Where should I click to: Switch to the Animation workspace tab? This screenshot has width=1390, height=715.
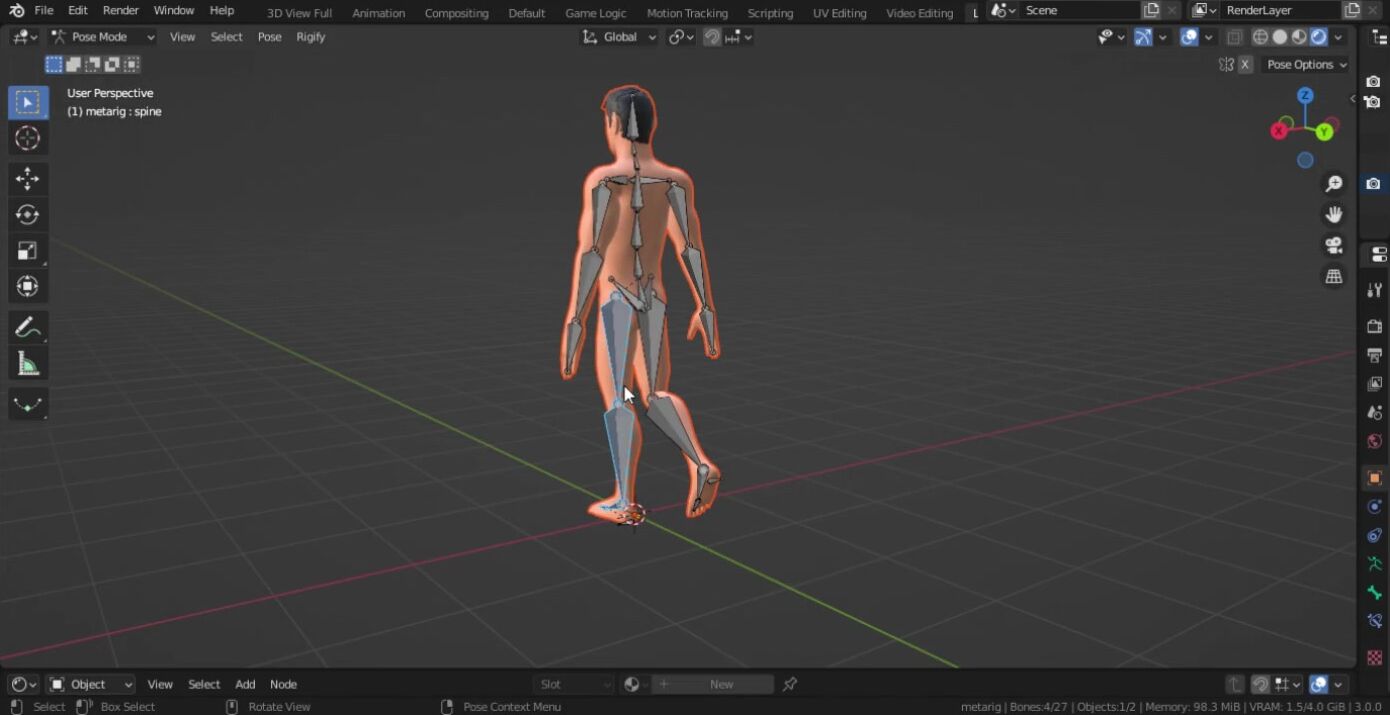pos(378,13)
